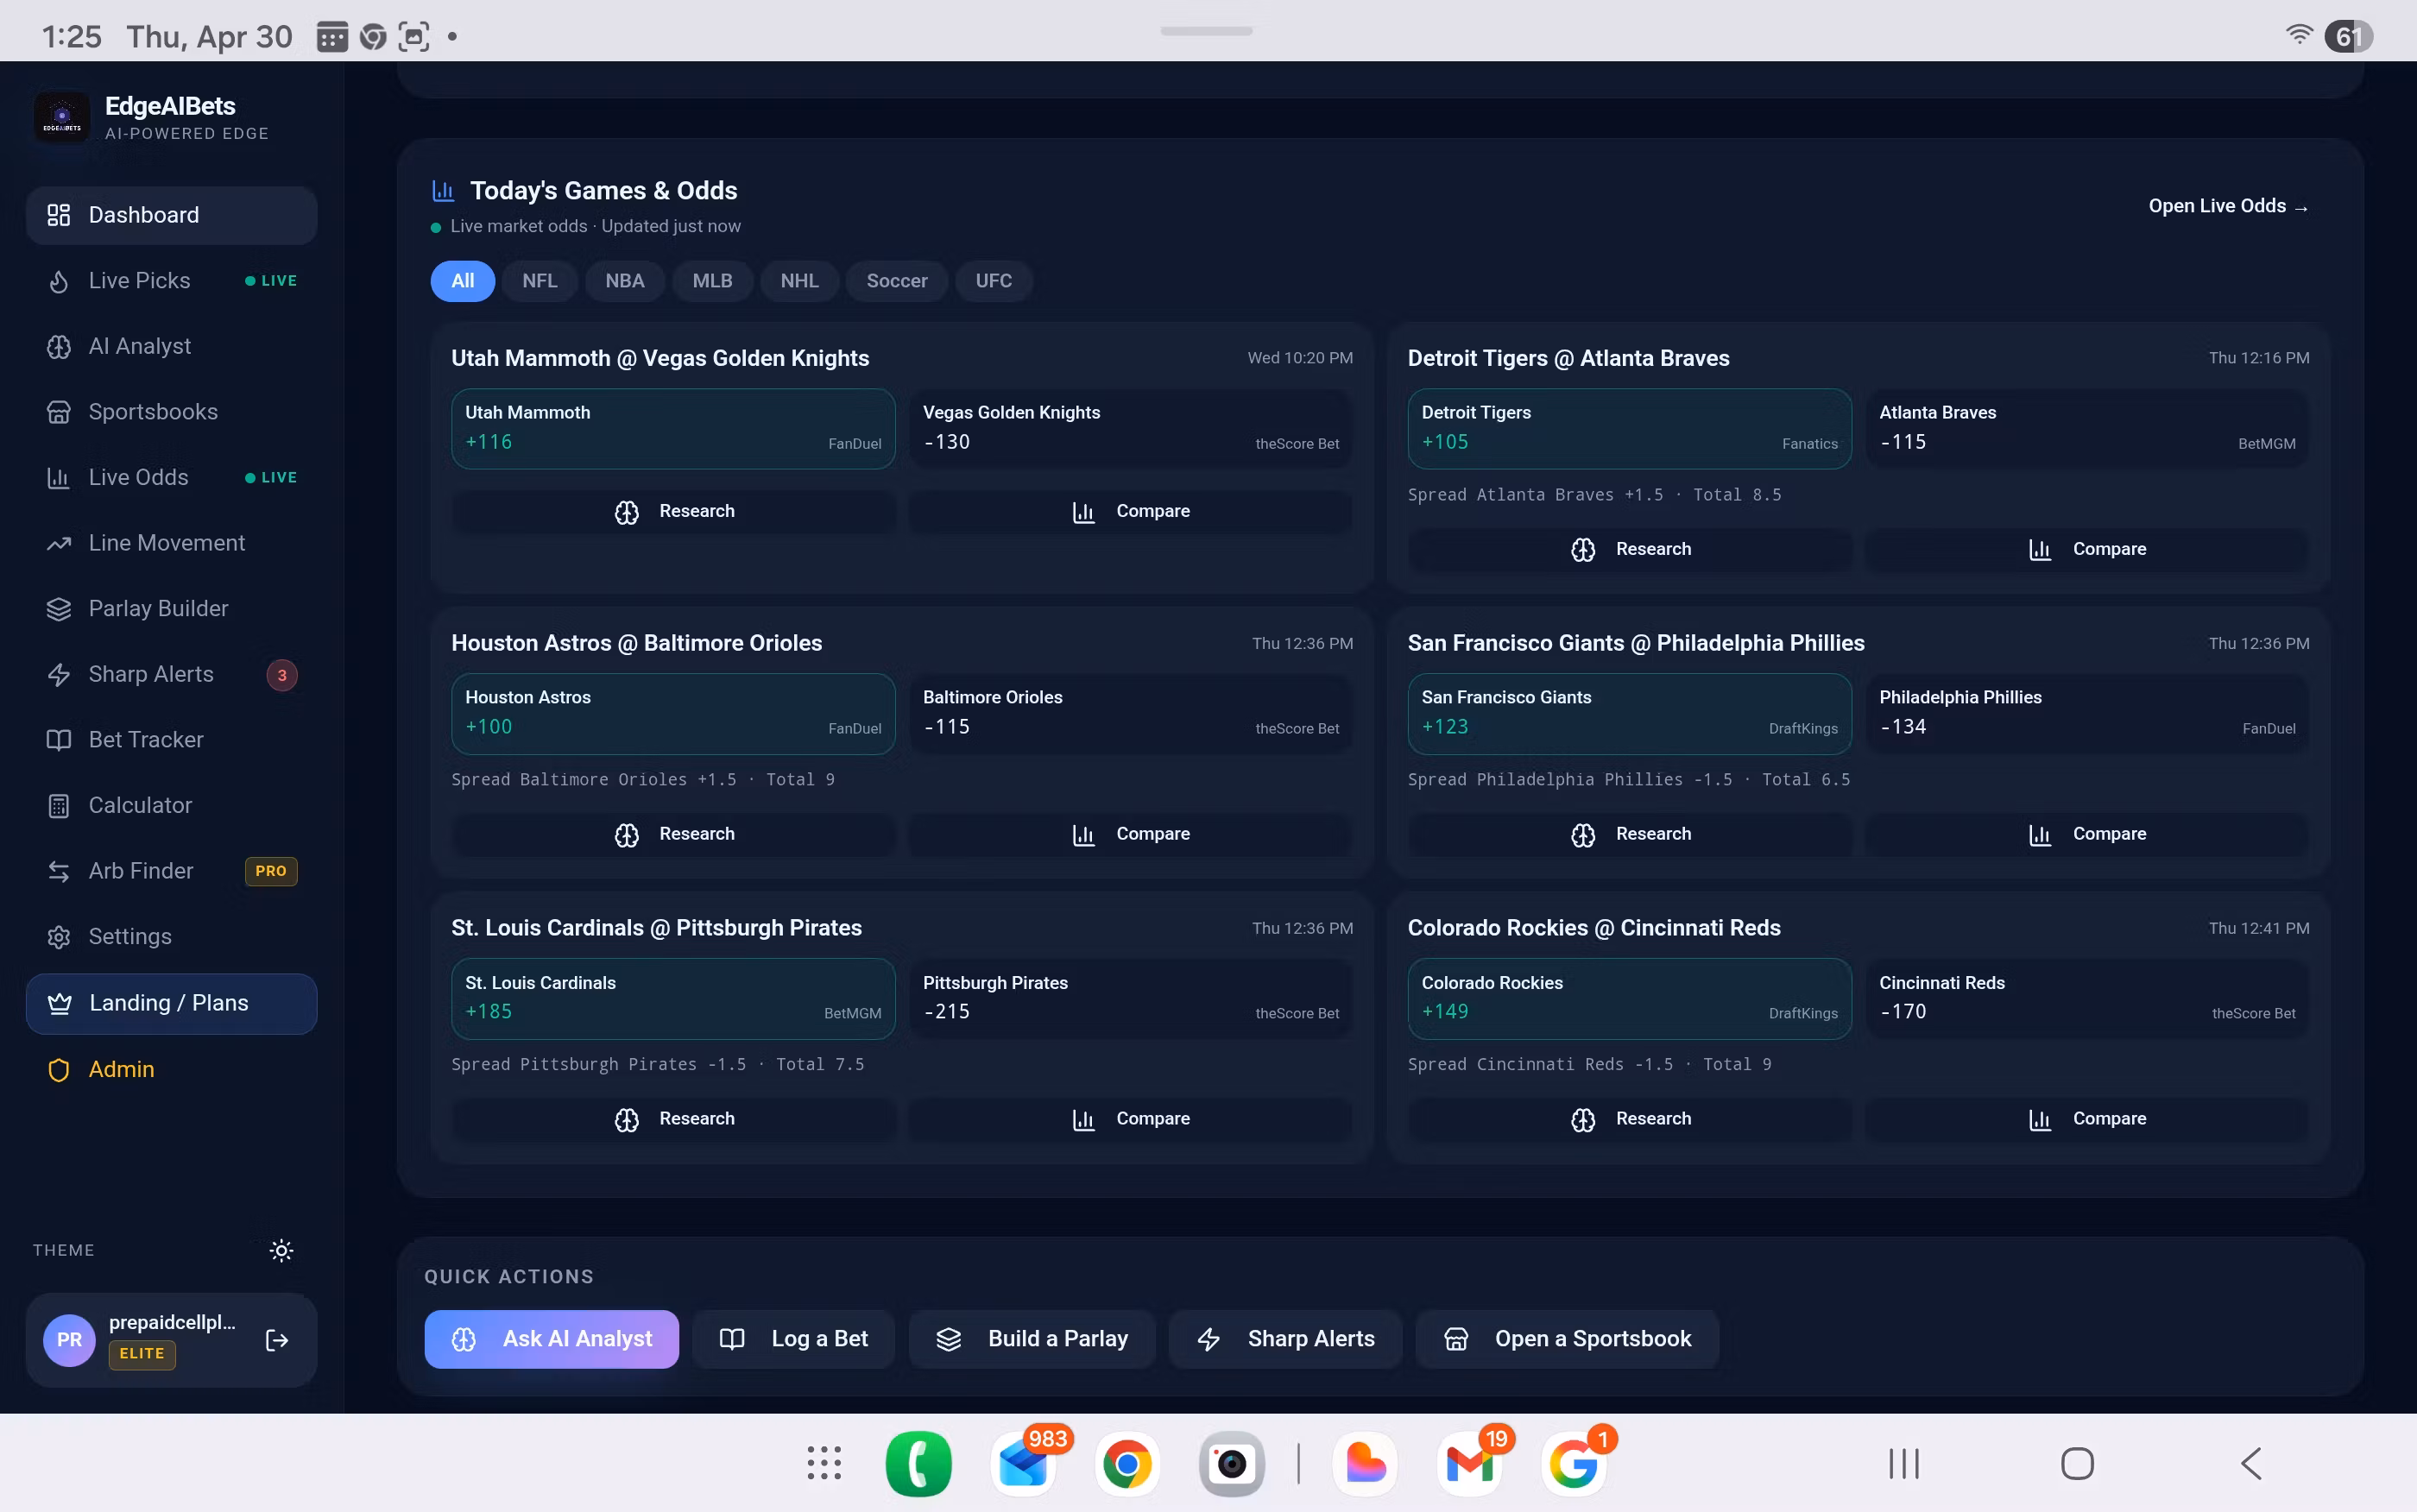
Task: Open the app drawer grid icon
Action: pos(824,1464)
